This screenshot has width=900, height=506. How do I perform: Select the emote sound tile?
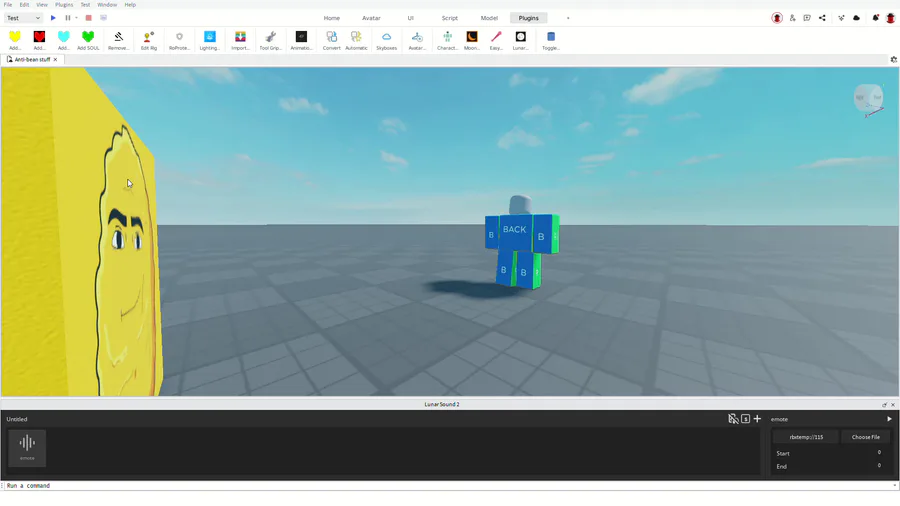[27, 447]
